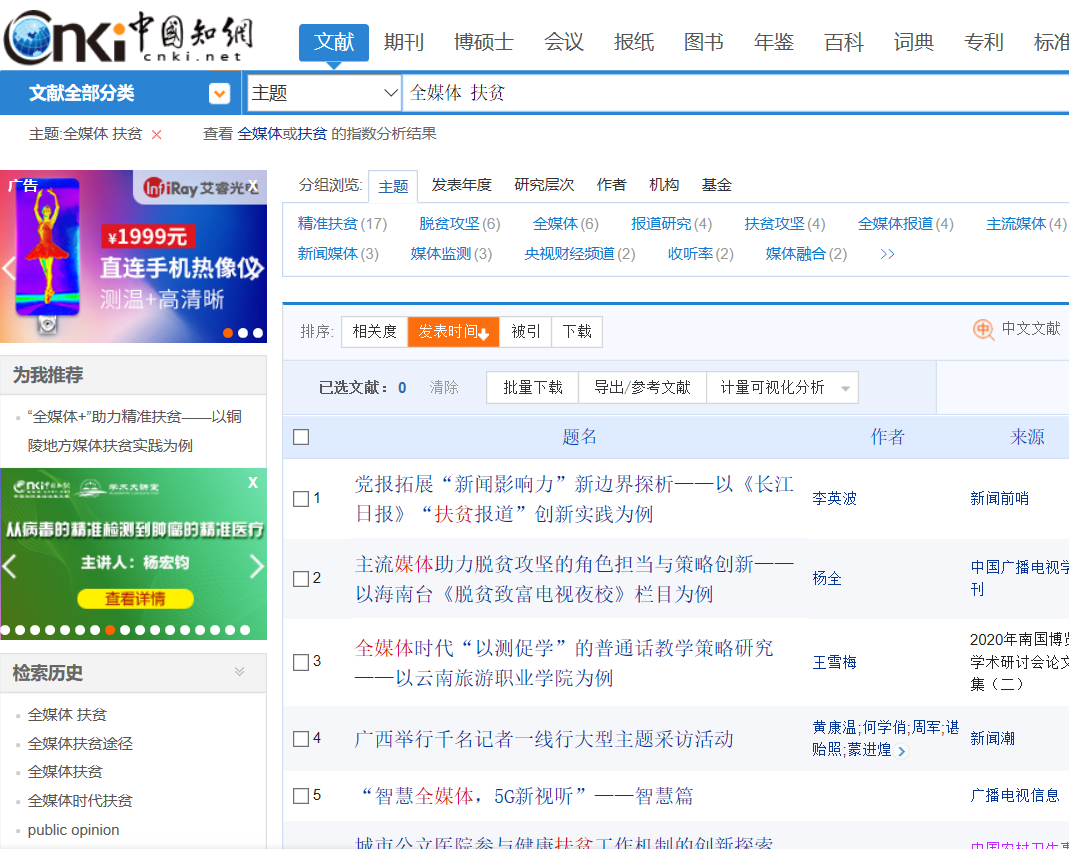
Task: Tick the select-all checkbox in the table header
Action: [301, 437]
